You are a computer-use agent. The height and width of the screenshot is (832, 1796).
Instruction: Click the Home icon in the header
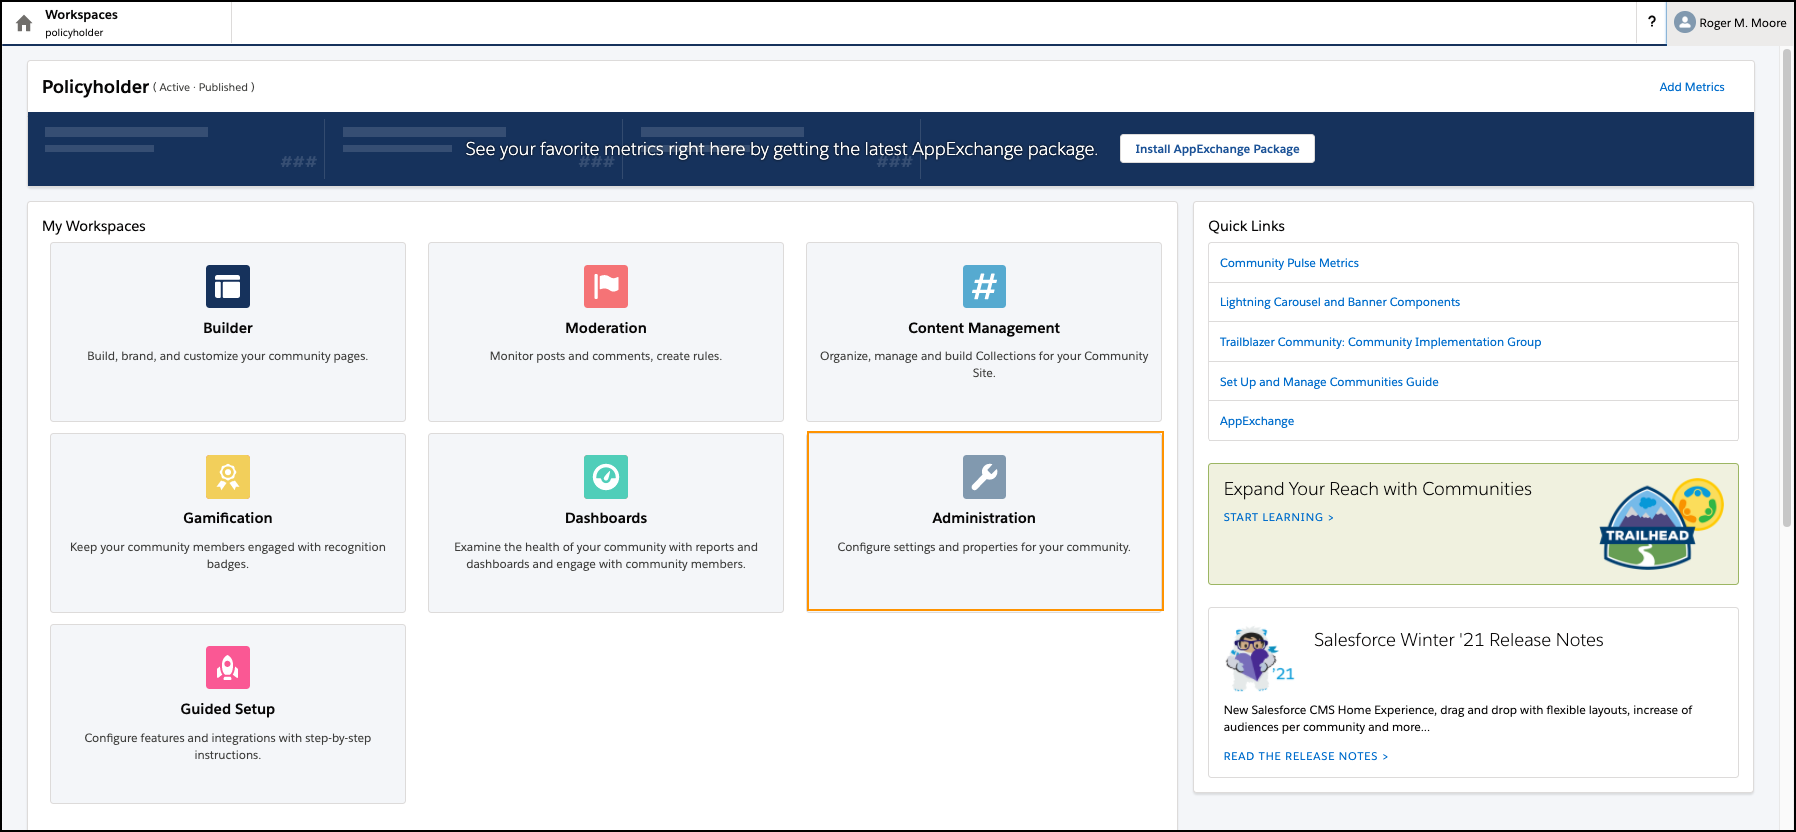pos(24,23)
